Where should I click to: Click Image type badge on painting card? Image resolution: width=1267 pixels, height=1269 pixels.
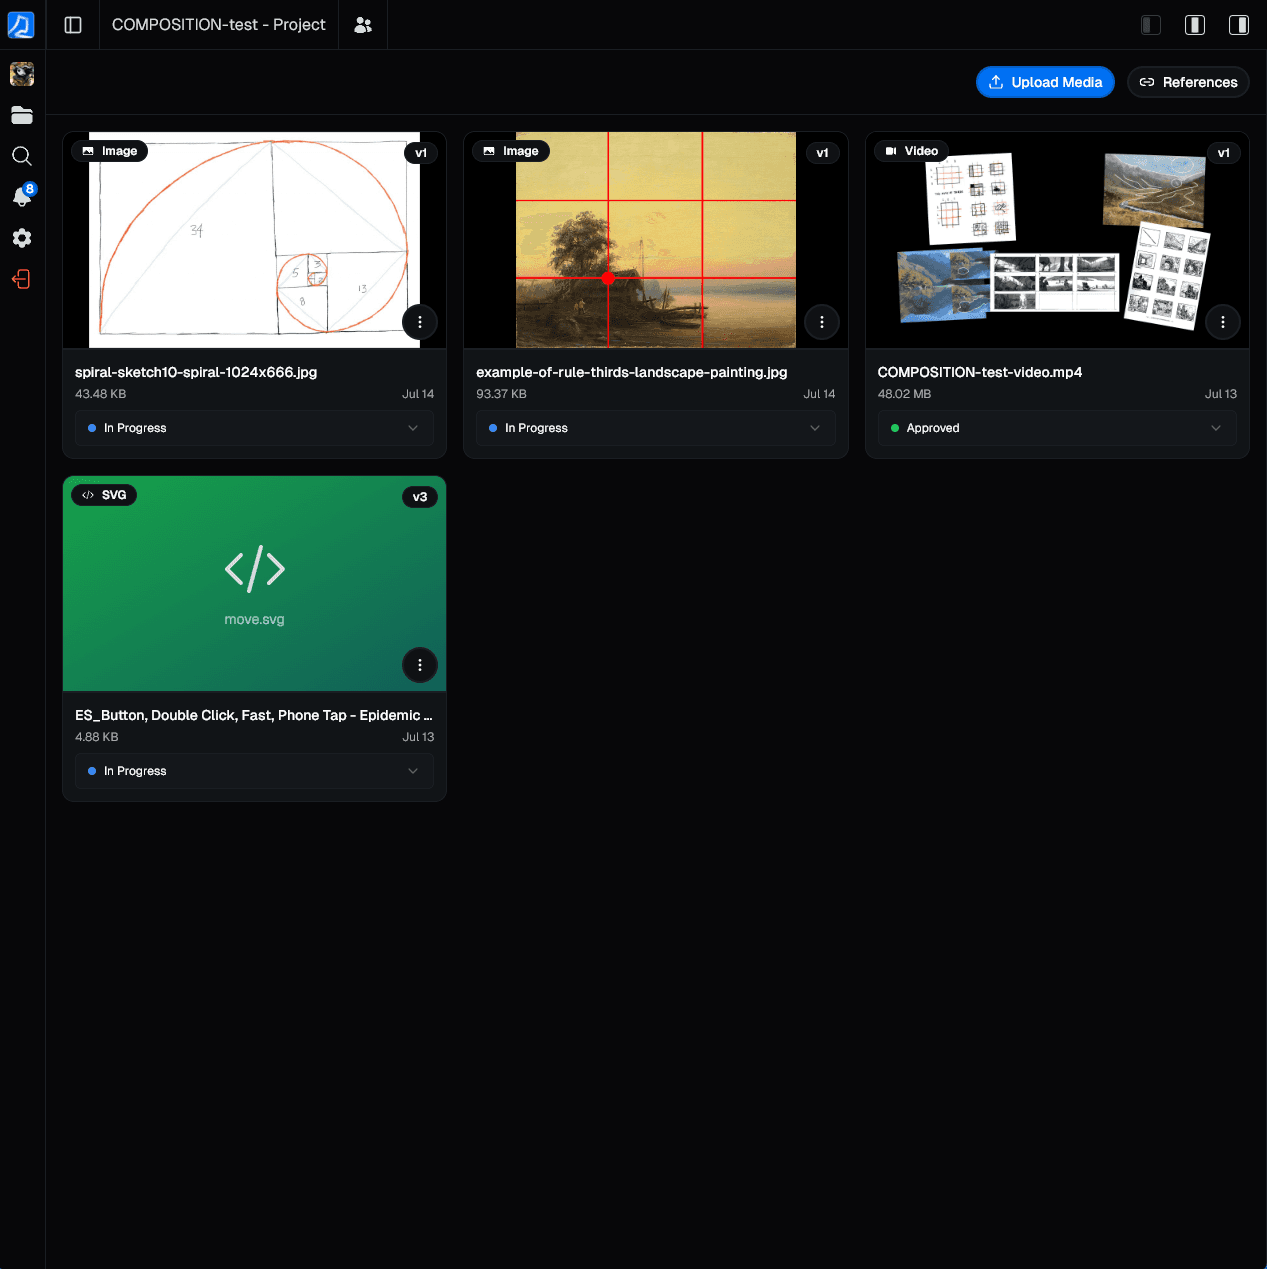[511, 151]
